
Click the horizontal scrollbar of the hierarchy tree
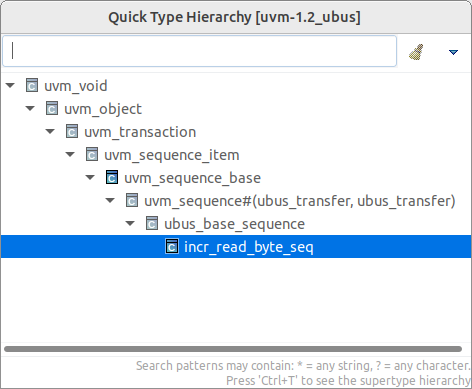(x=233, y=349)
